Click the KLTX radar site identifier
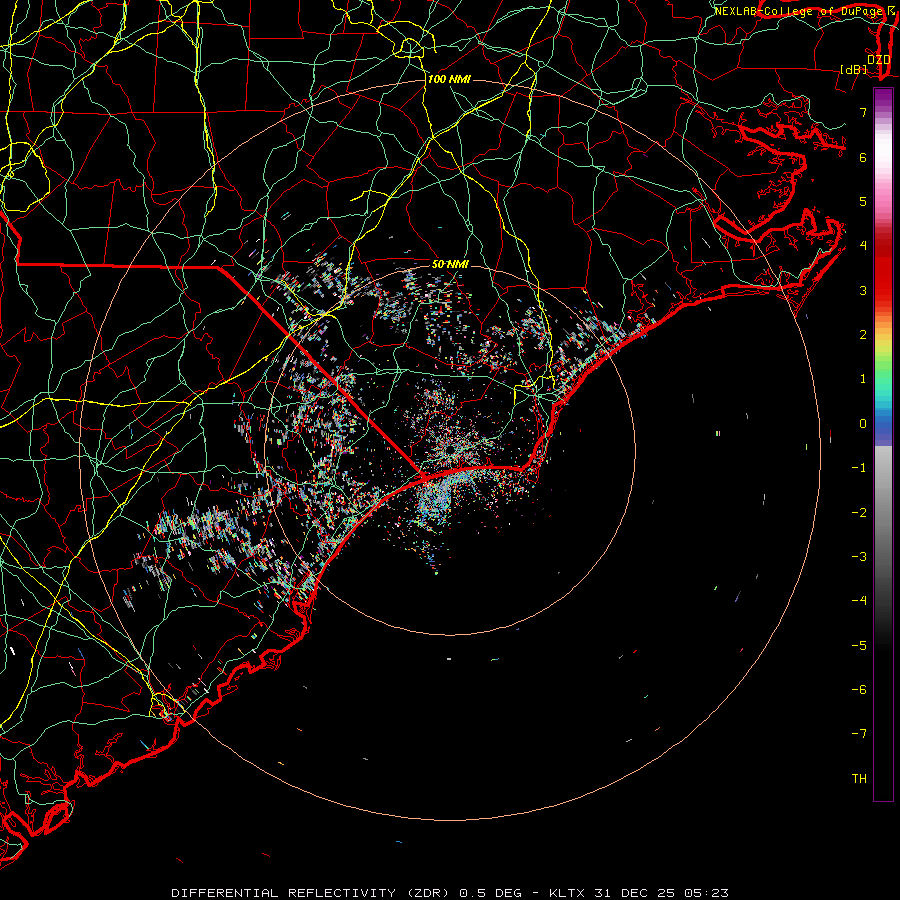900x900 pixels. (567, 893)
